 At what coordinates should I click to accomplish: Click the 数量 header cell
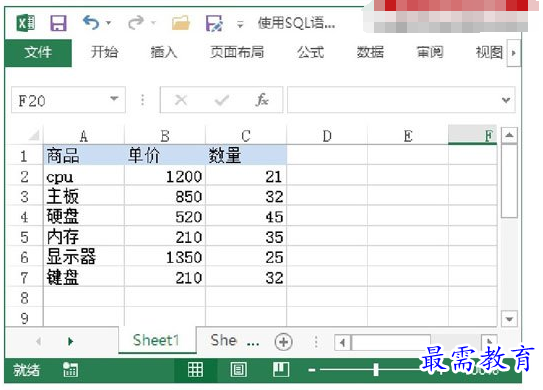pyautogui.click(x=246, y=155)
